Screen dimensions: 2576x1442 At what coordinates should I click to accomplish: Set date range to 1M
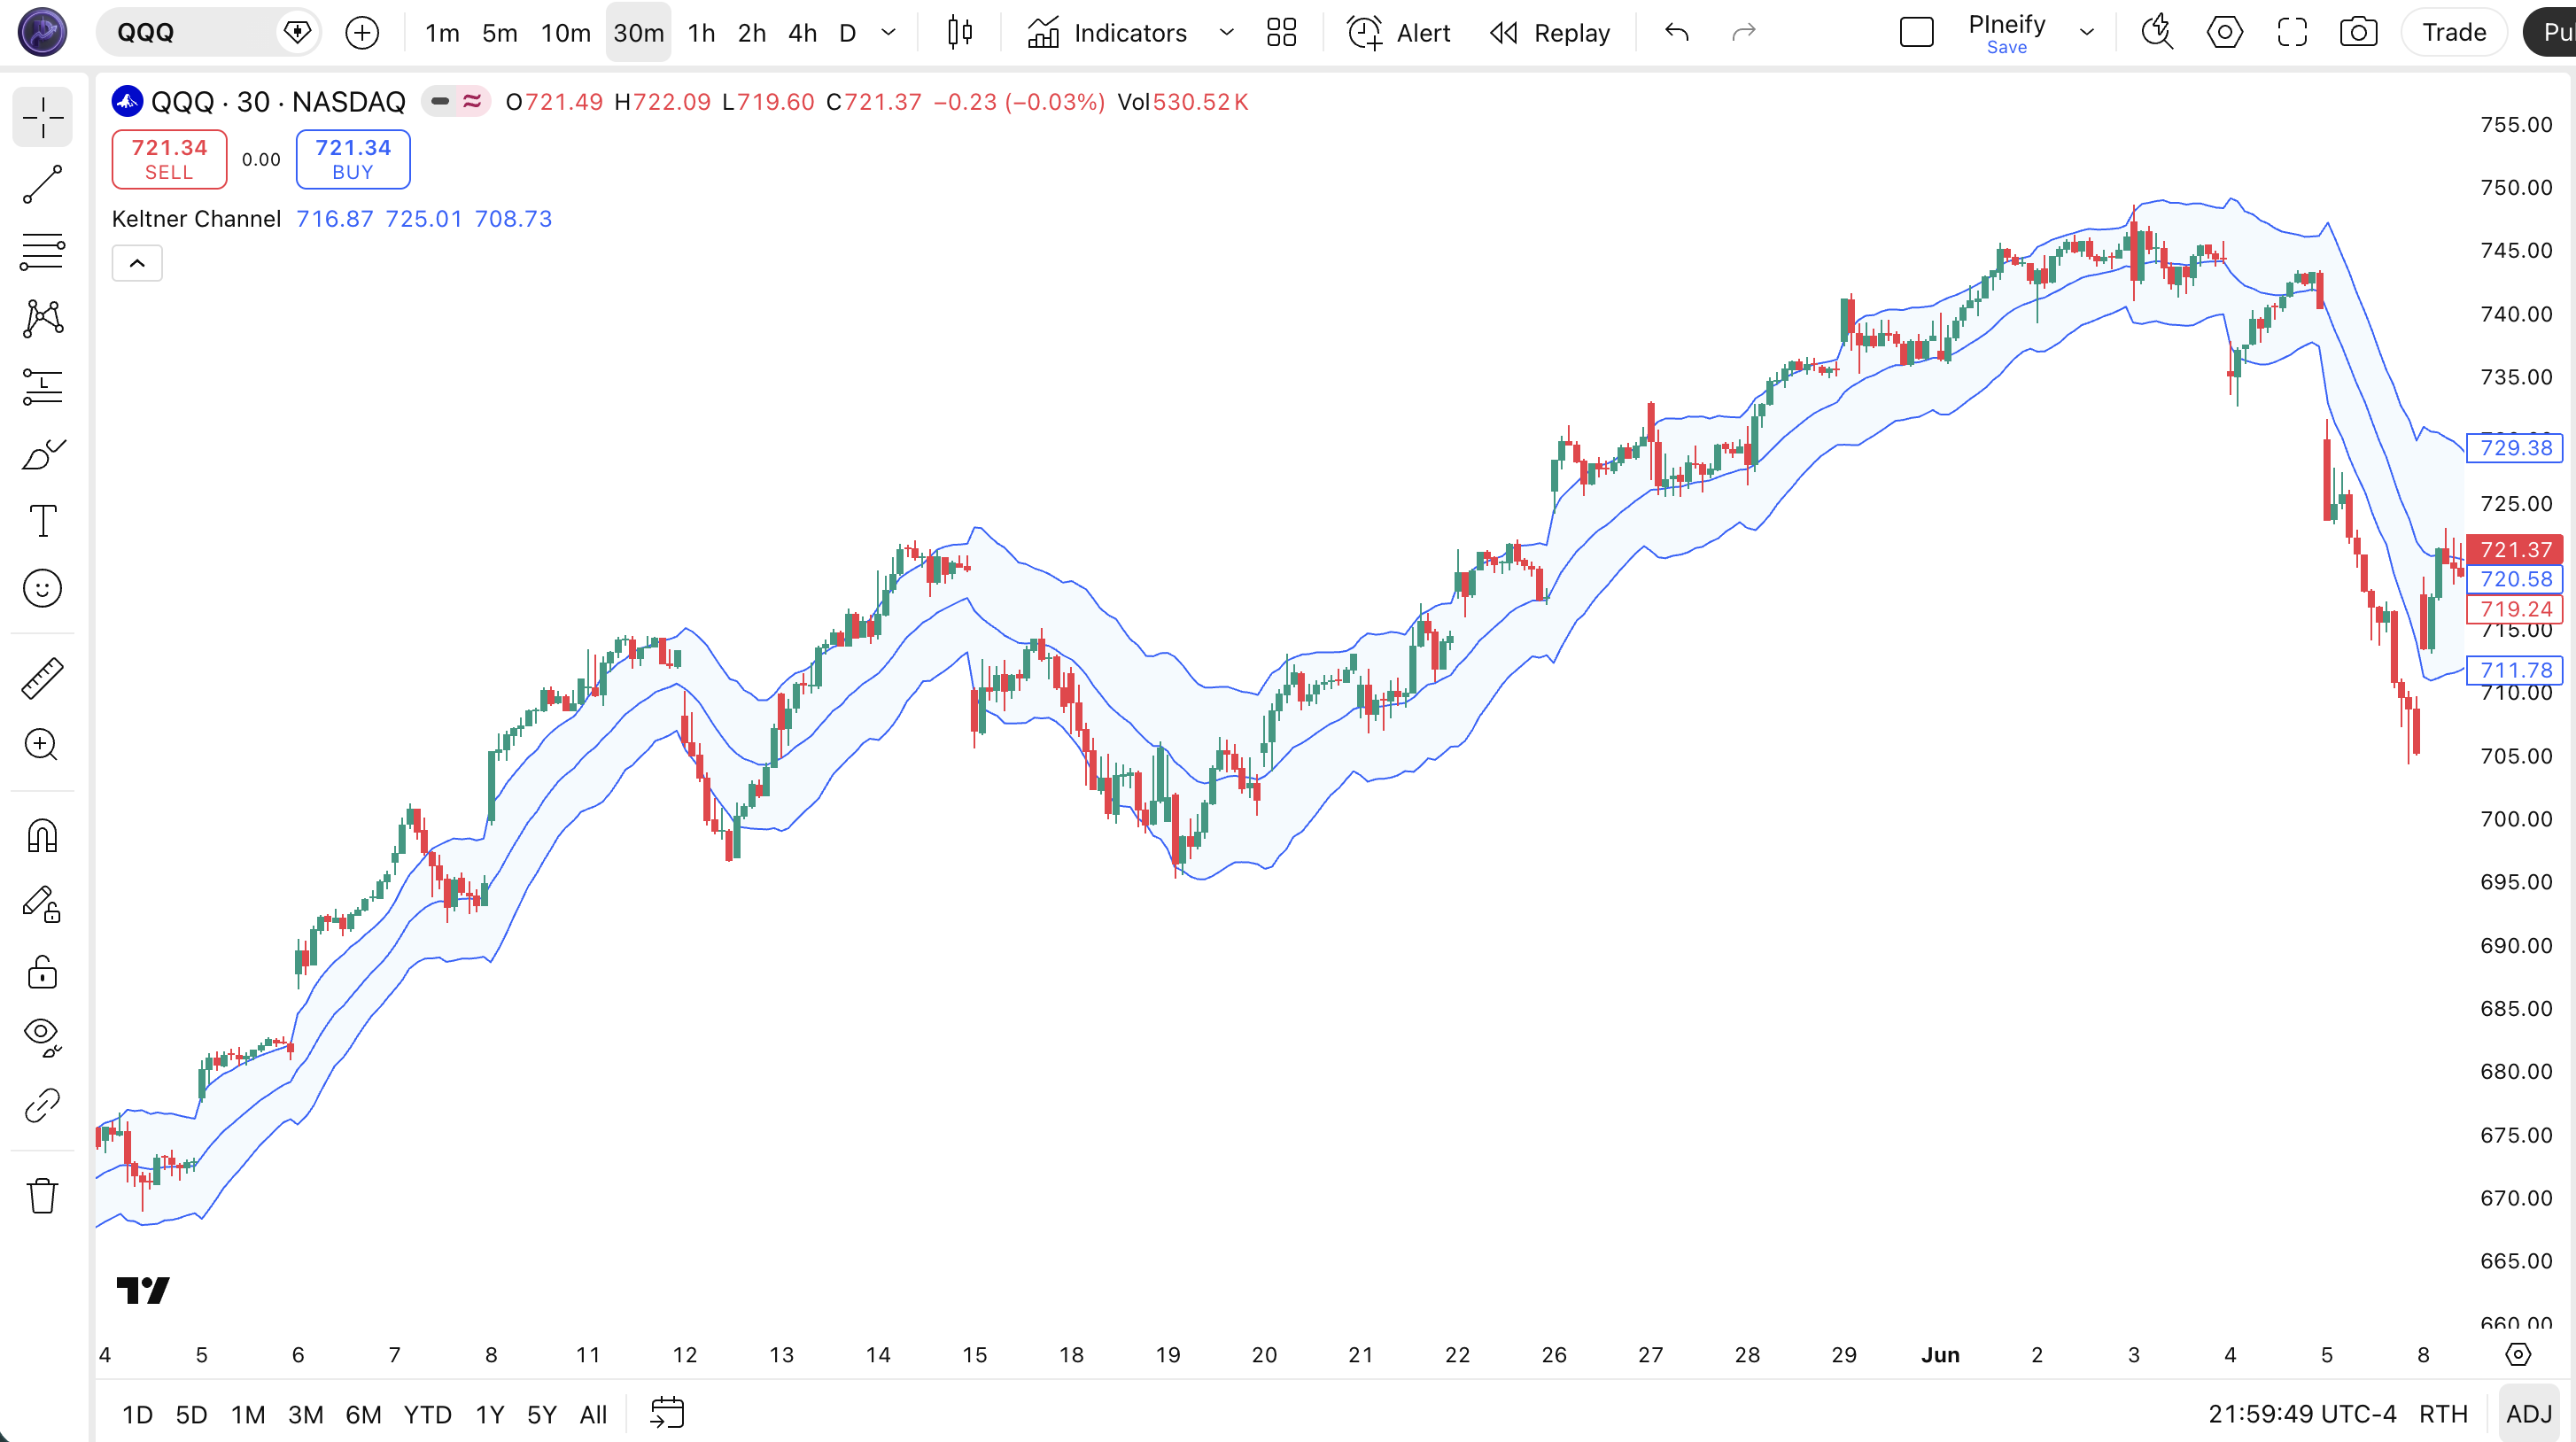click(x=248, y=1414)
